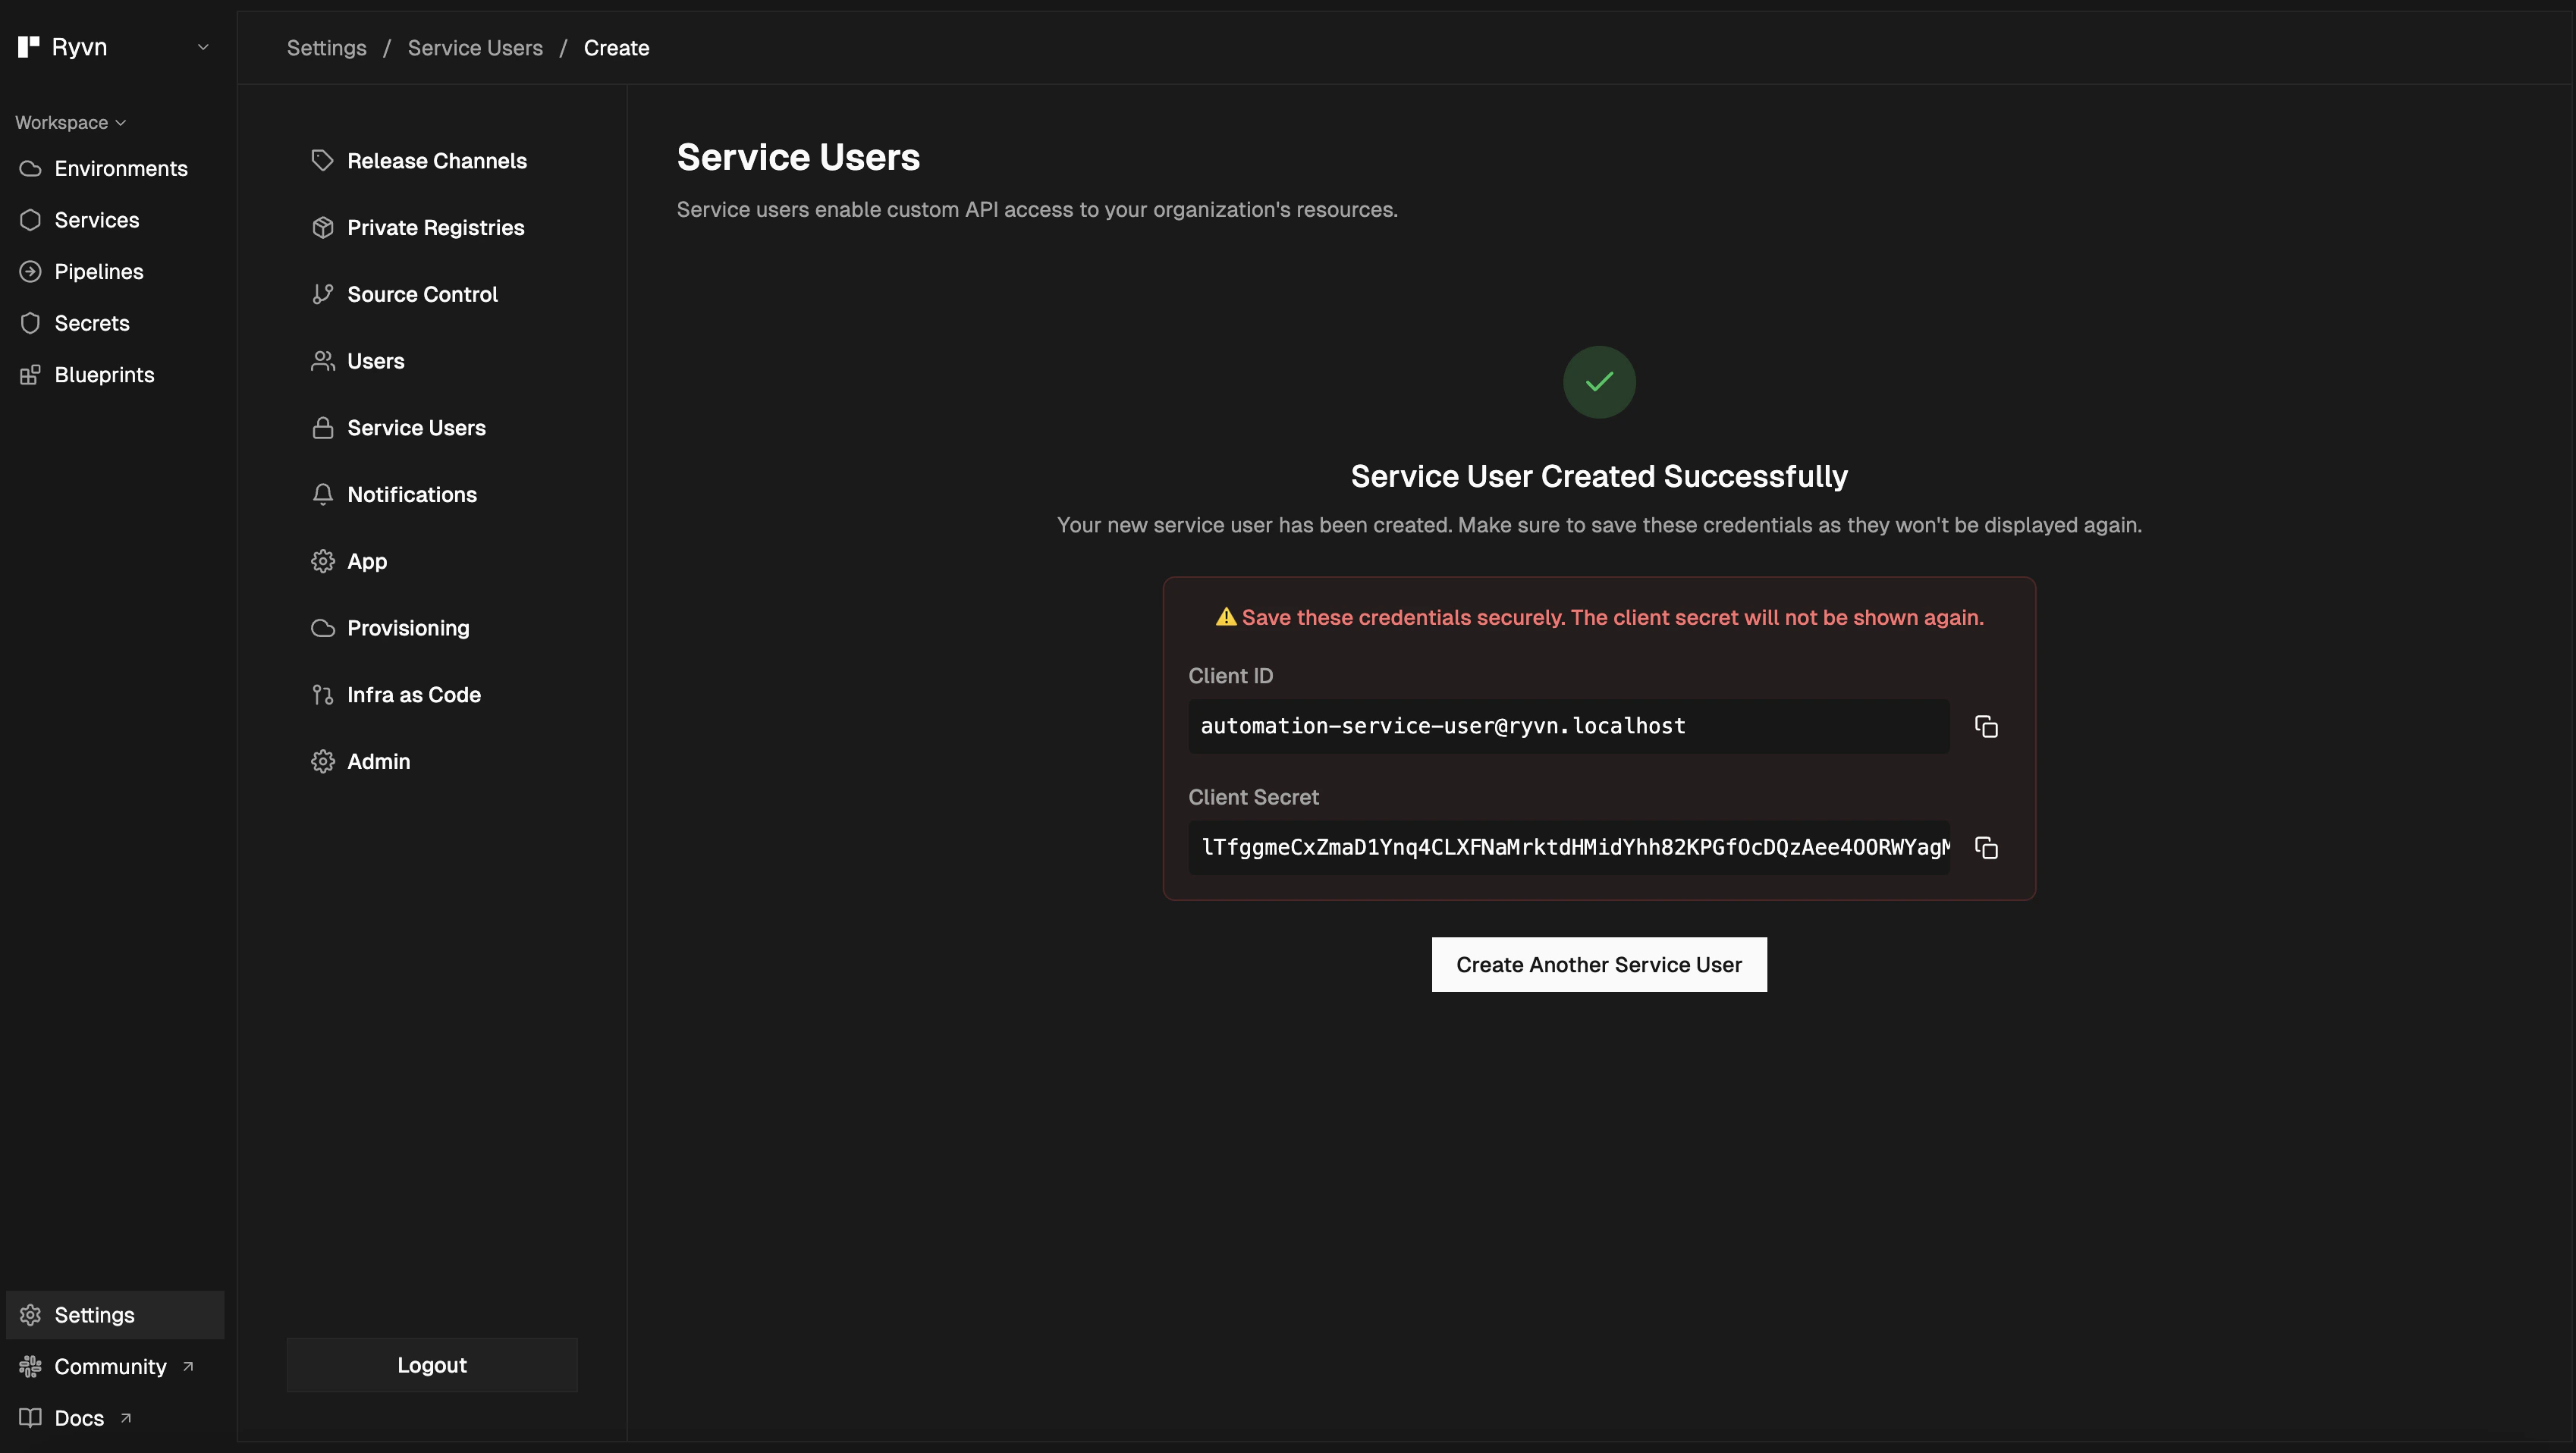Select Infra as Code settings
Screen dimensions: 2576x1453
(x=413, y=695)
